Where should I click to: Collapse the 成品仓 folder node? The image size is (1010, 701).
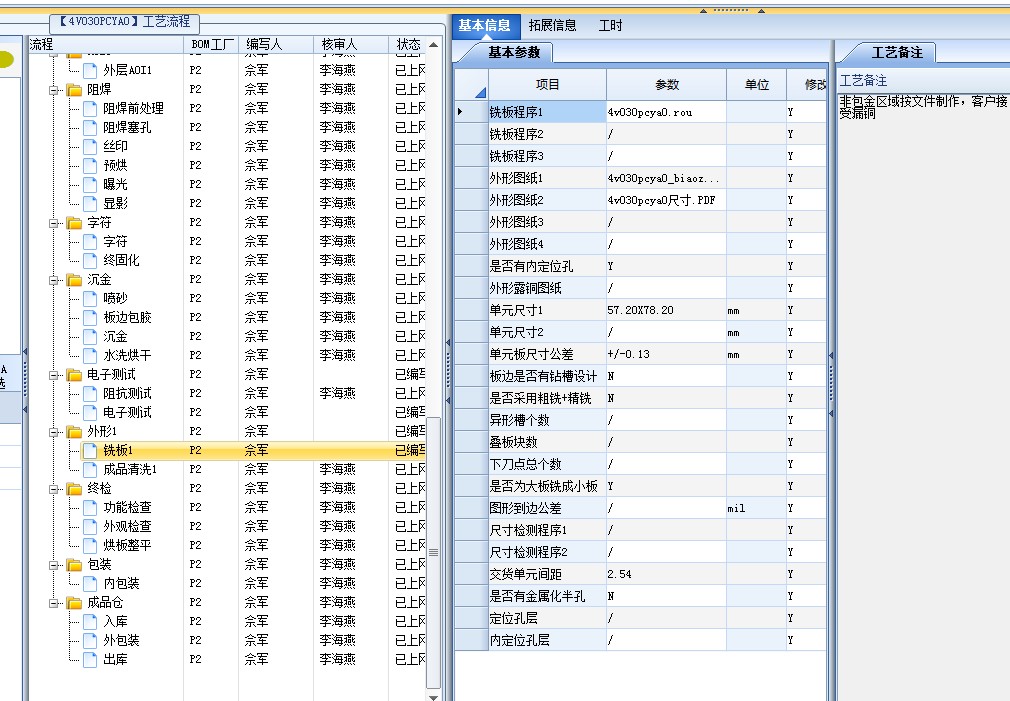coord(54,603)
